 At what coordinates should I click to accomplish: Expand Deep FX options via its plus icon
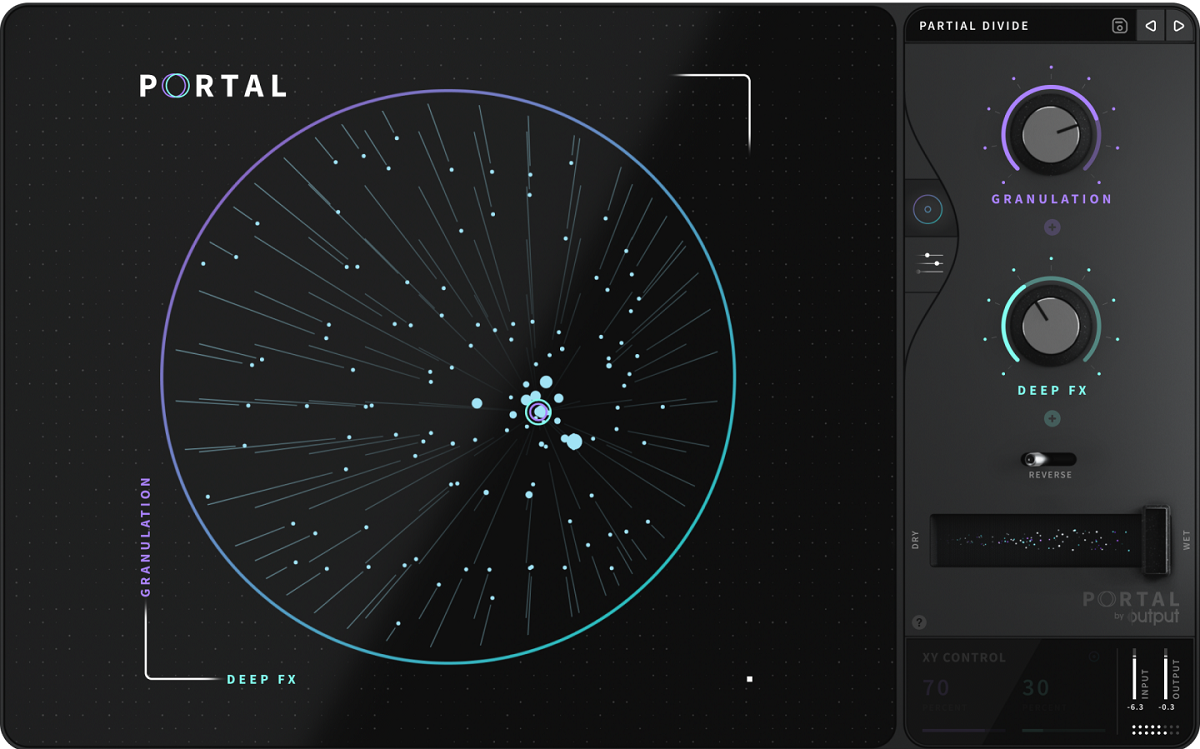tap(1051, 419)
